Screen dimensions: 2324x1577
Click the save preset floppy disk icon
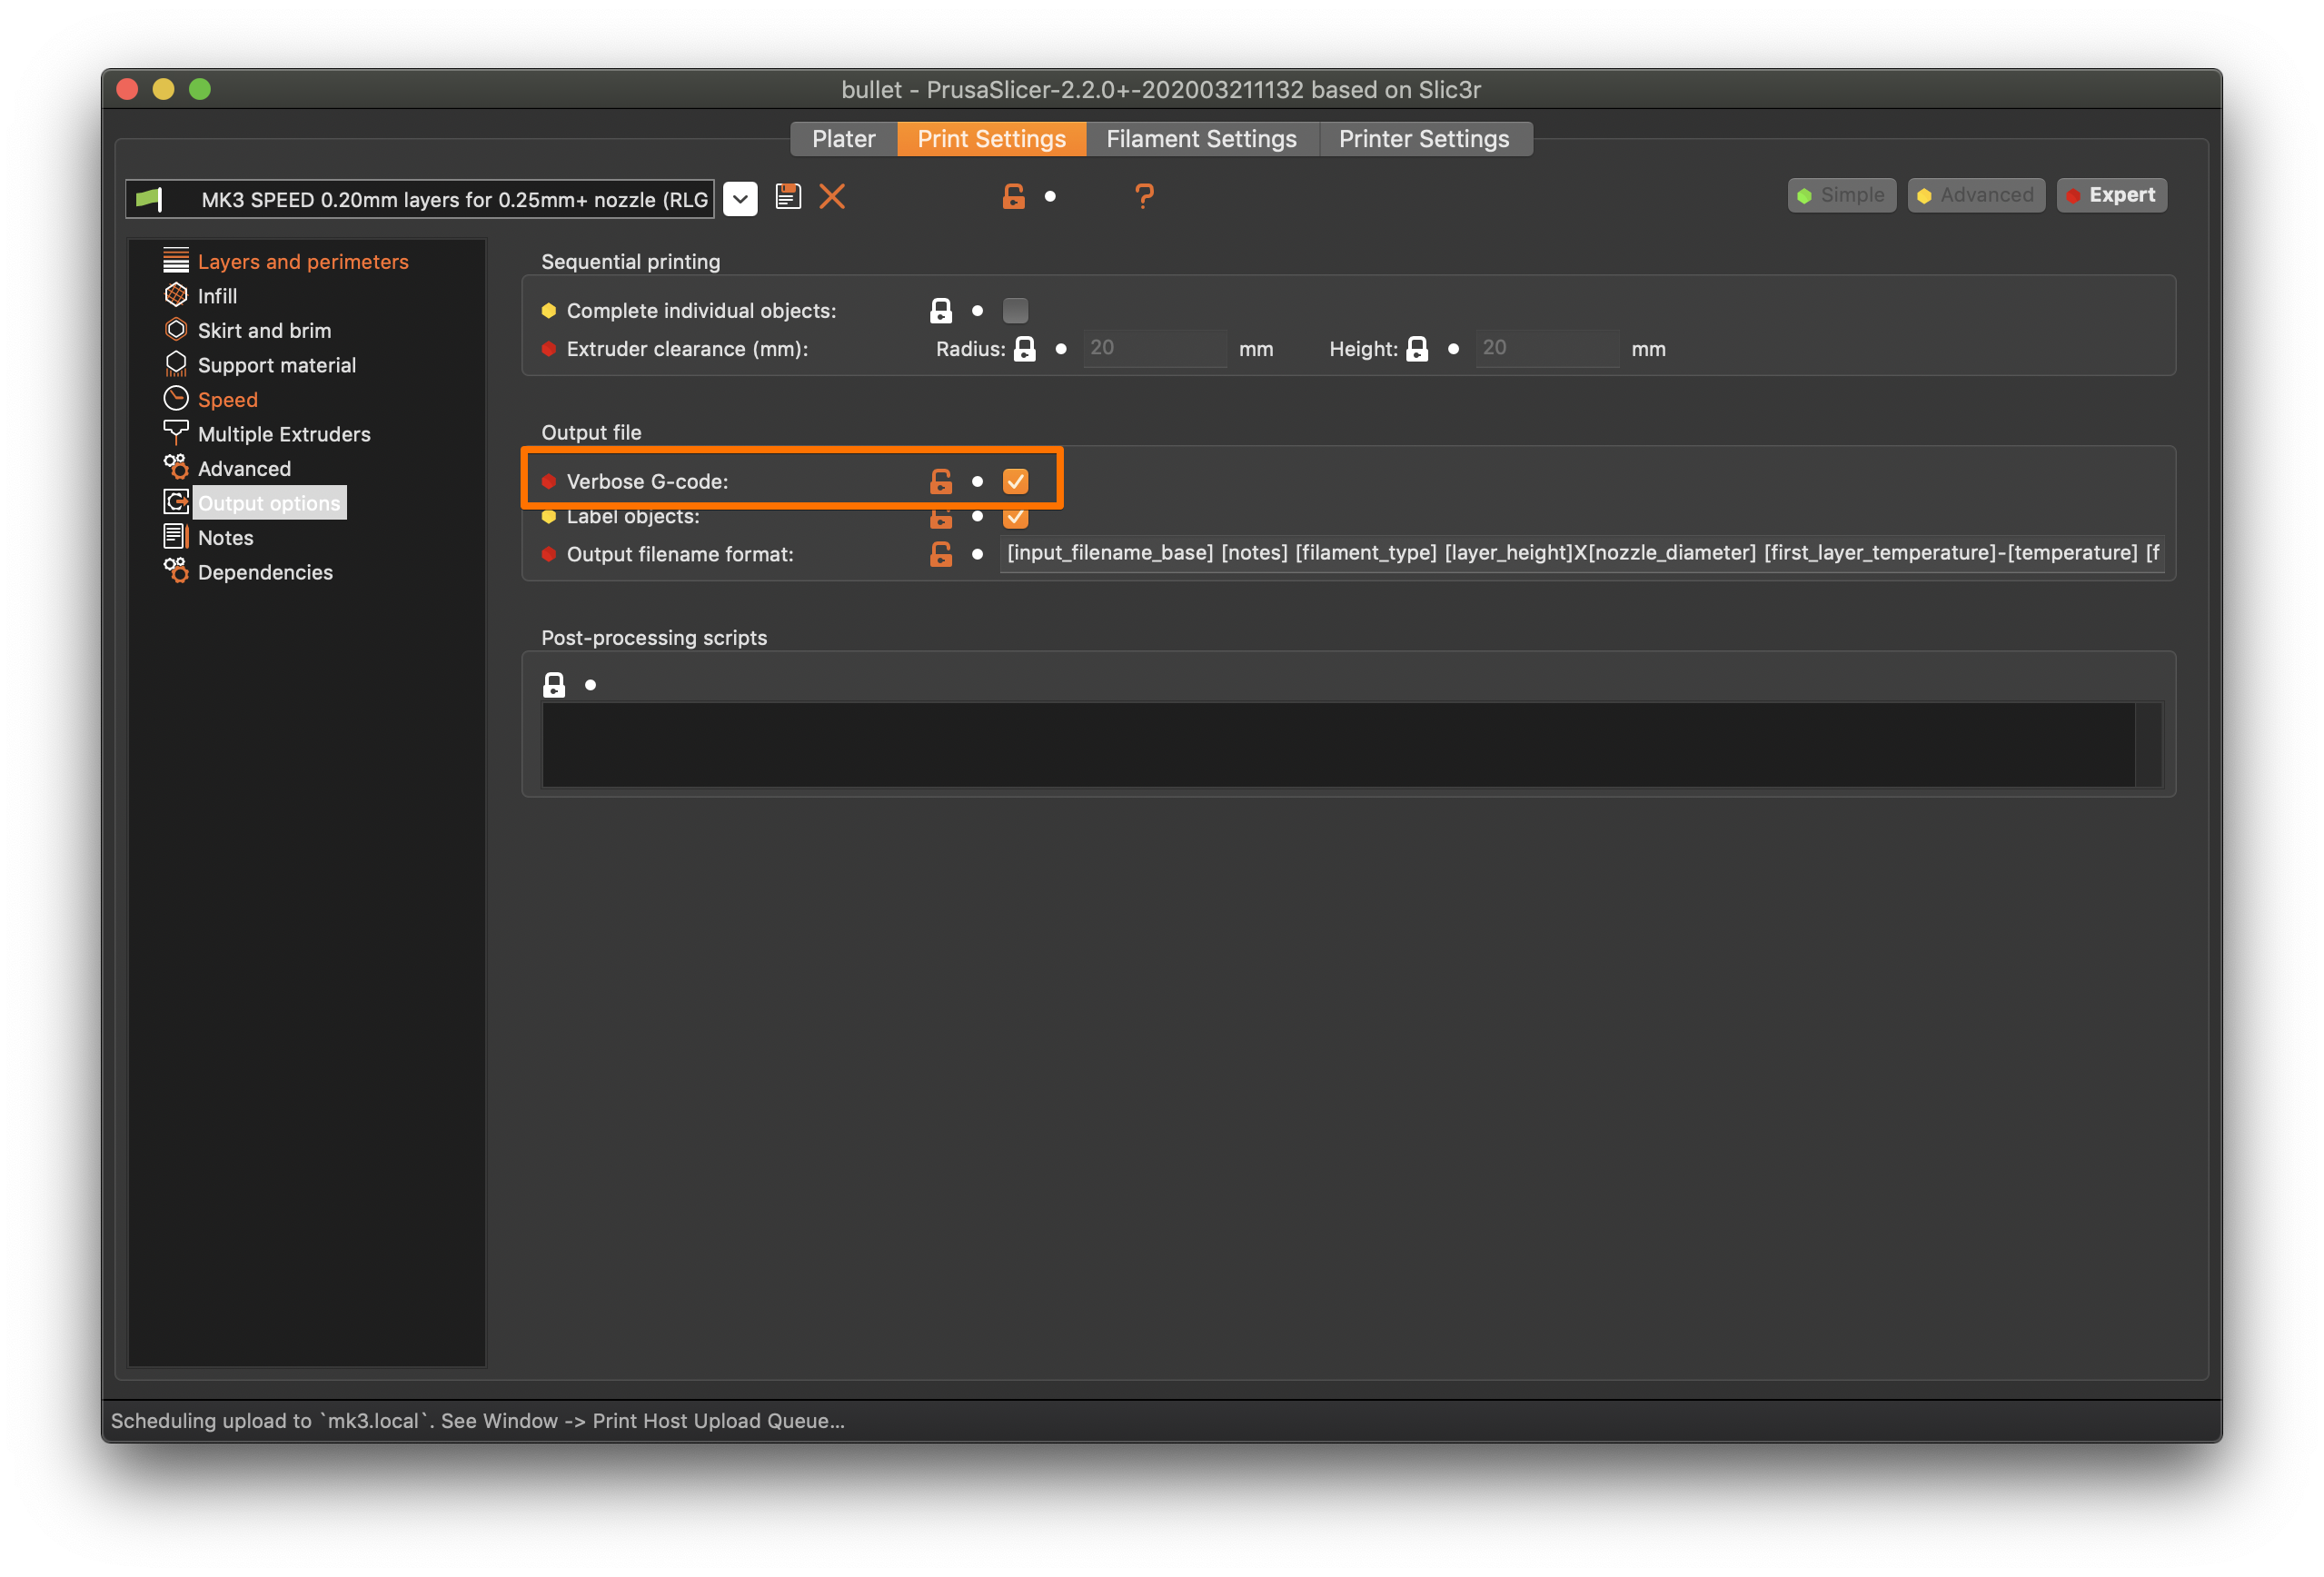788,196
